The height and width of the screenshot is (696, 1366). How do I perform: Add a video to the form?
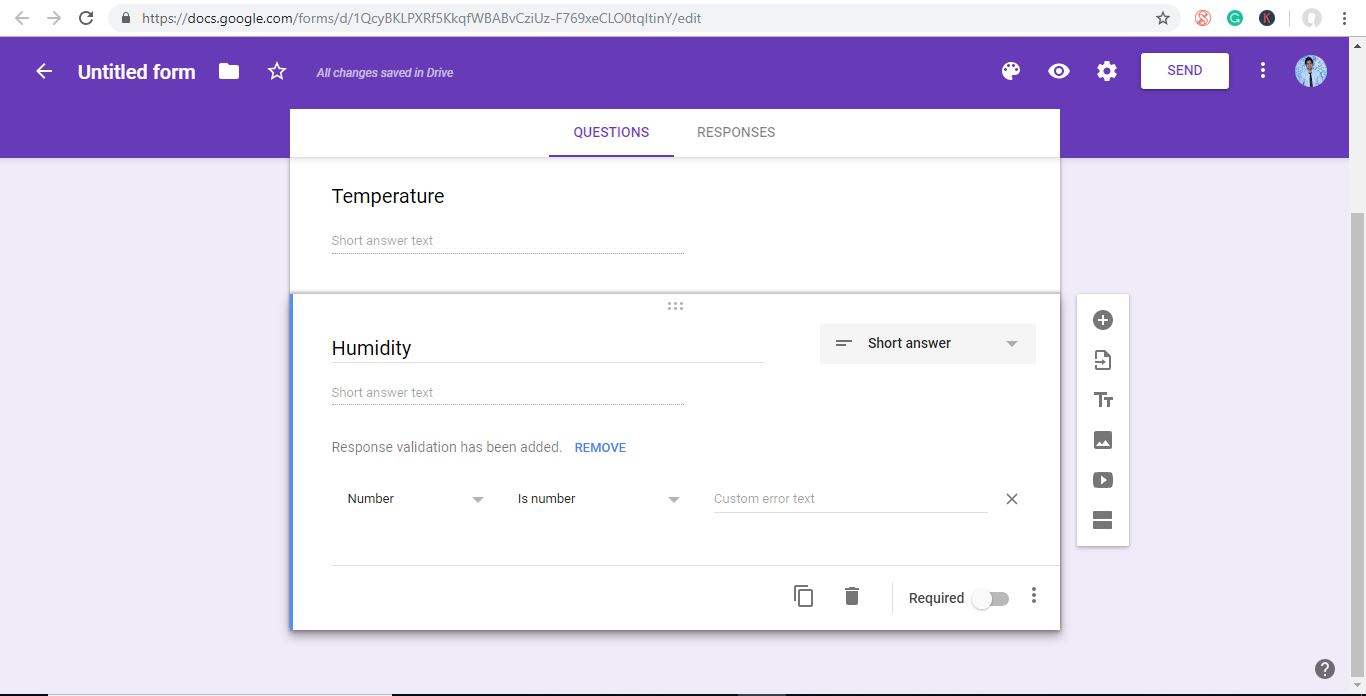click(1103, 480)
